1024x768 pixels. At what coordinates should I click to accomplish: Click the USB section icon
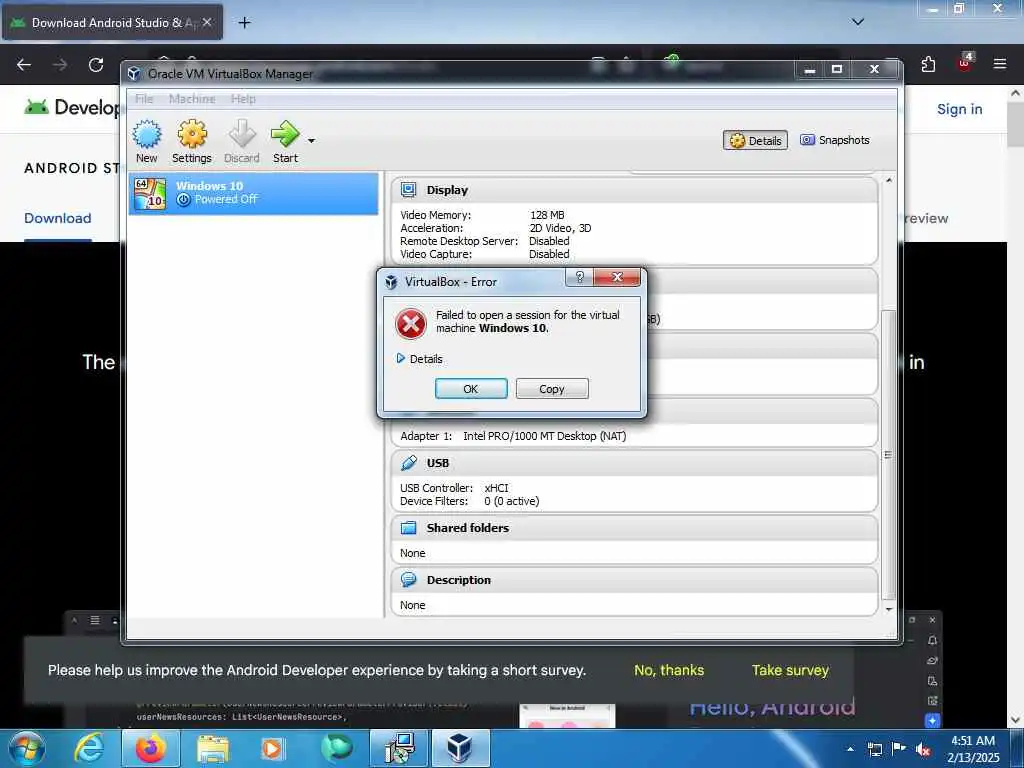(409, 463)
